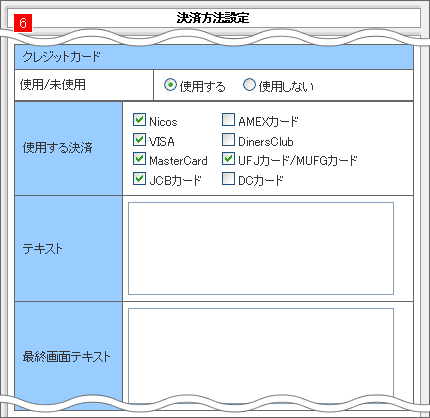Viewport: 430px width, 418px height.
Task: Click the 使用する決済 label cell
Action: point(69,148)
